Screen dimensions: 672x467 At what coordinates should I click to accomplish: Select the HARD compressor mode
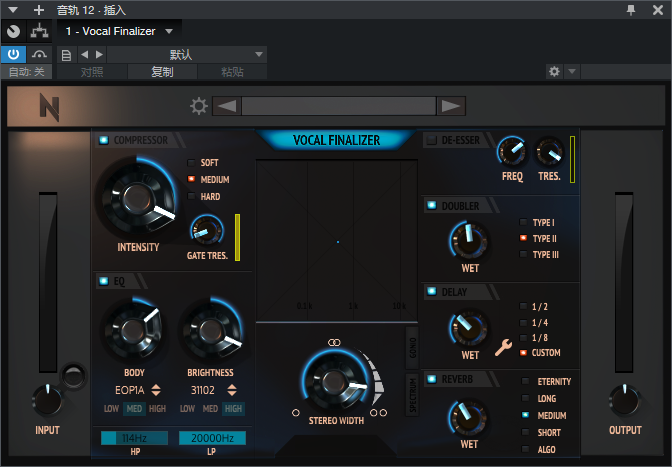(192, 197)
